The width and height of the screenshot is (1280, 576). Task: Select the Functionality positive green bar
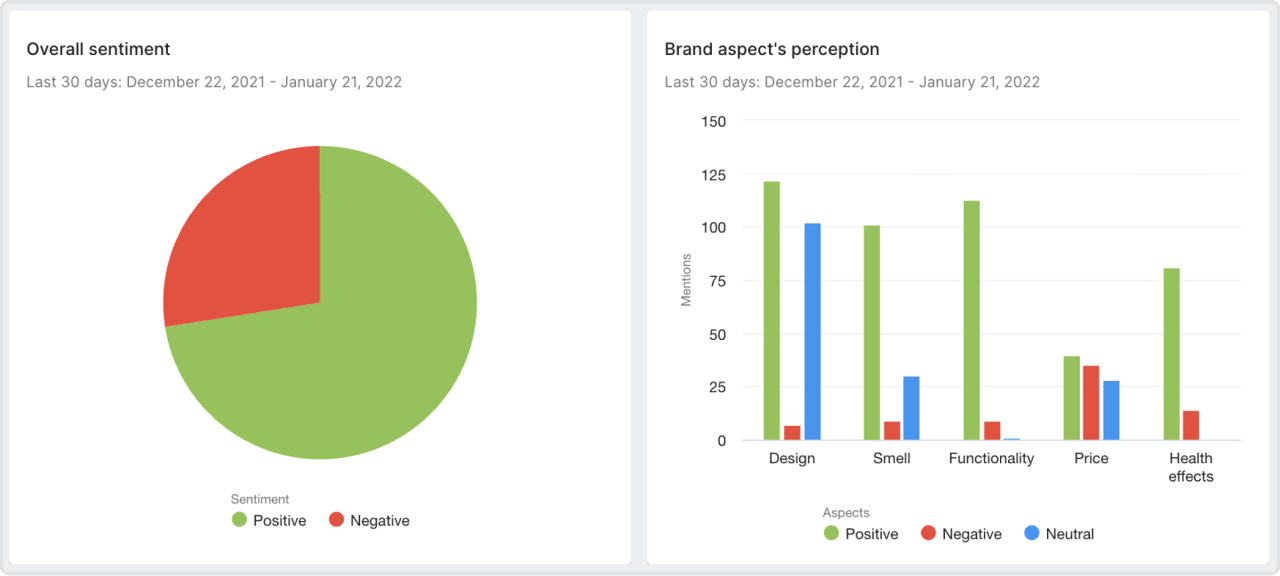click(x=971, y=321)
